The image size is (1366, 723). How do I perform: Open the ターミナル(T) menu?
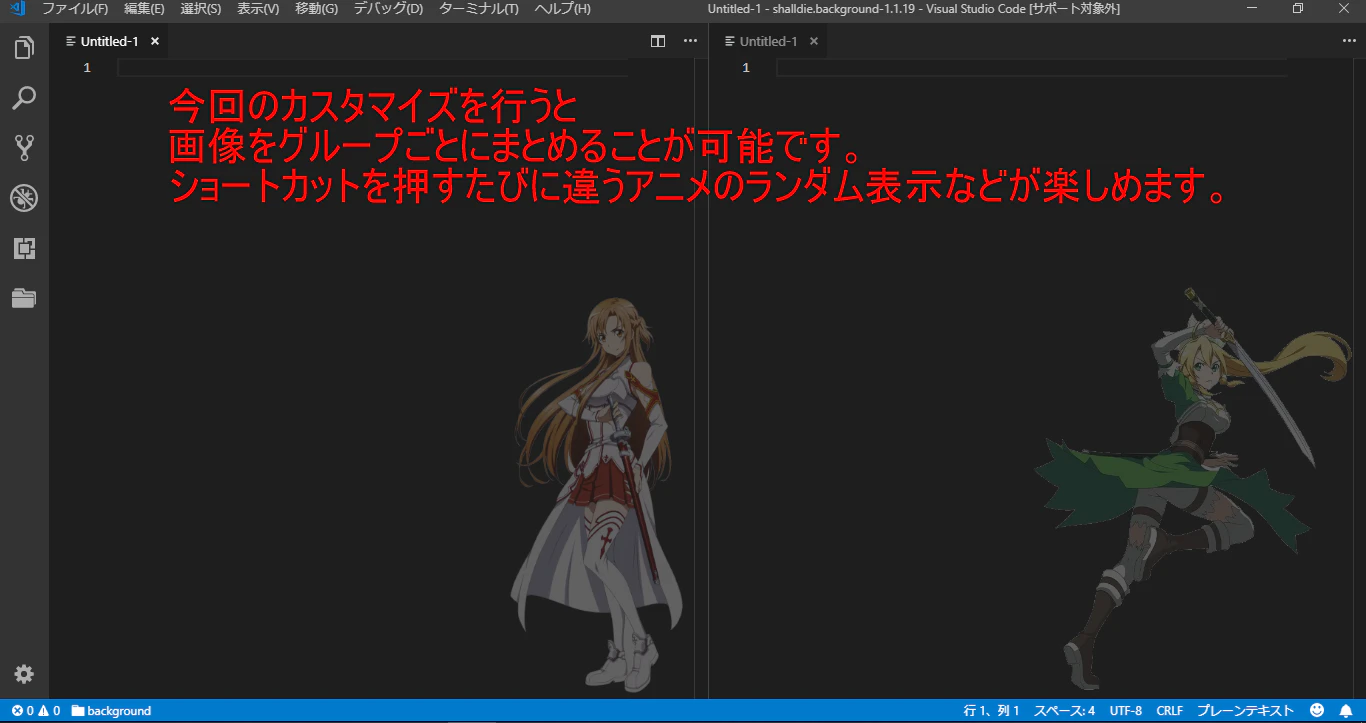point(478,9)
